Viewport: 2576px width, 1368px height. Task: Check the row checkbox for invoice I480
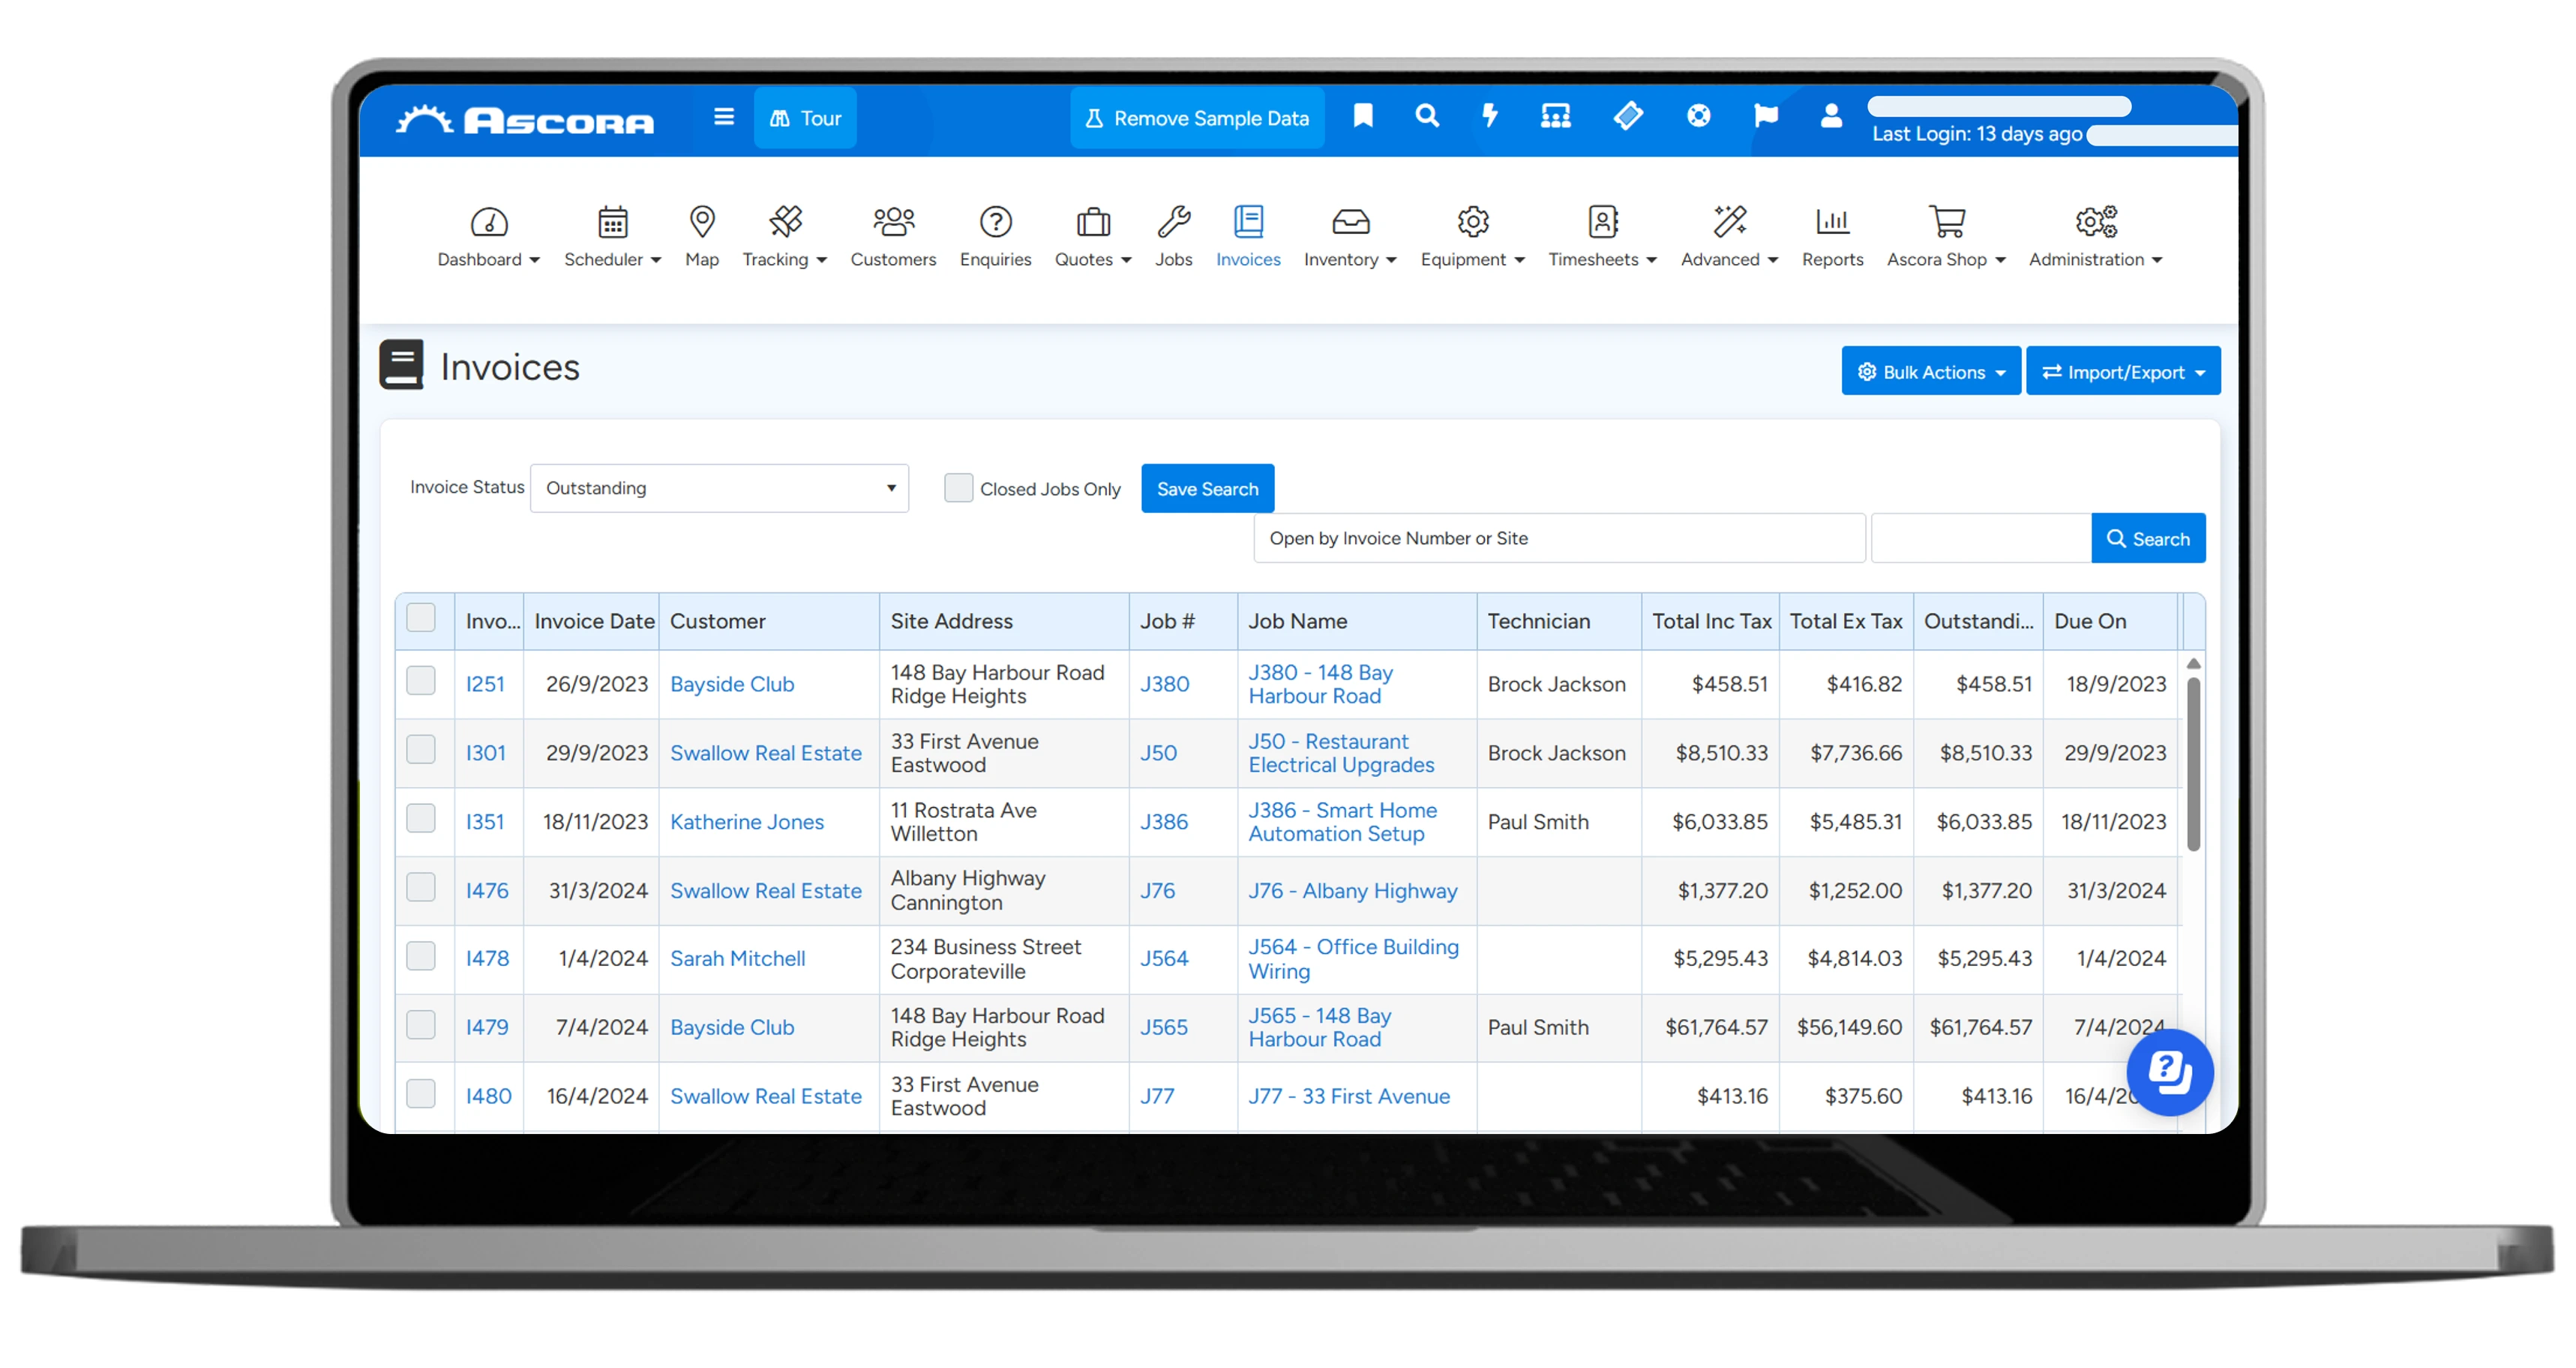[x=421, y=1094]
